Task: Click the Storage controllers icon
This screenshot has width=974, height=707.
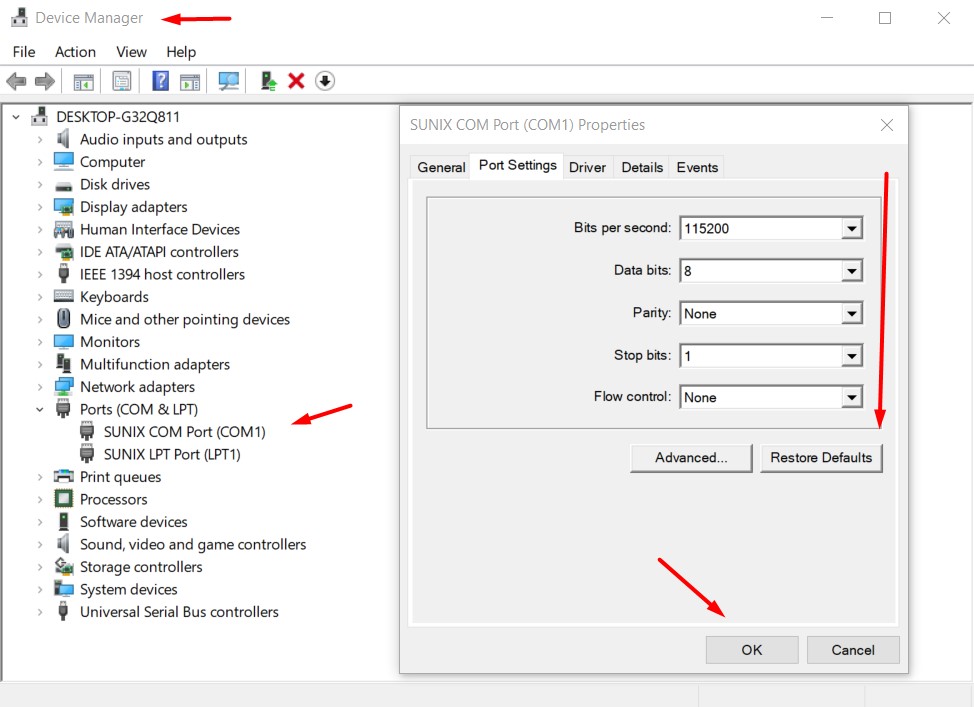Action: coord(63,567)
